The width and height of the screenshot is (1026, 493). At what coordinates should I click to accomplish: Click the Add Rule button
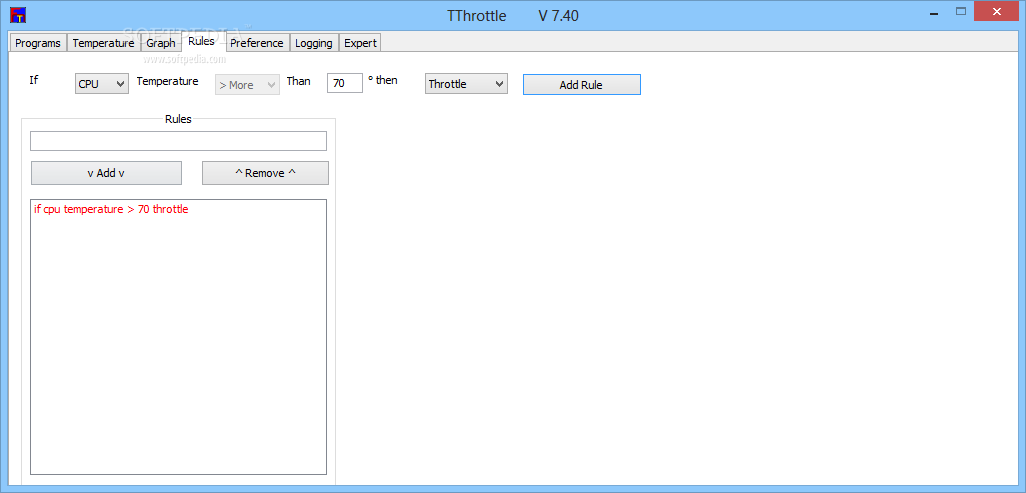pyautogui.click(x=581, y=84)
